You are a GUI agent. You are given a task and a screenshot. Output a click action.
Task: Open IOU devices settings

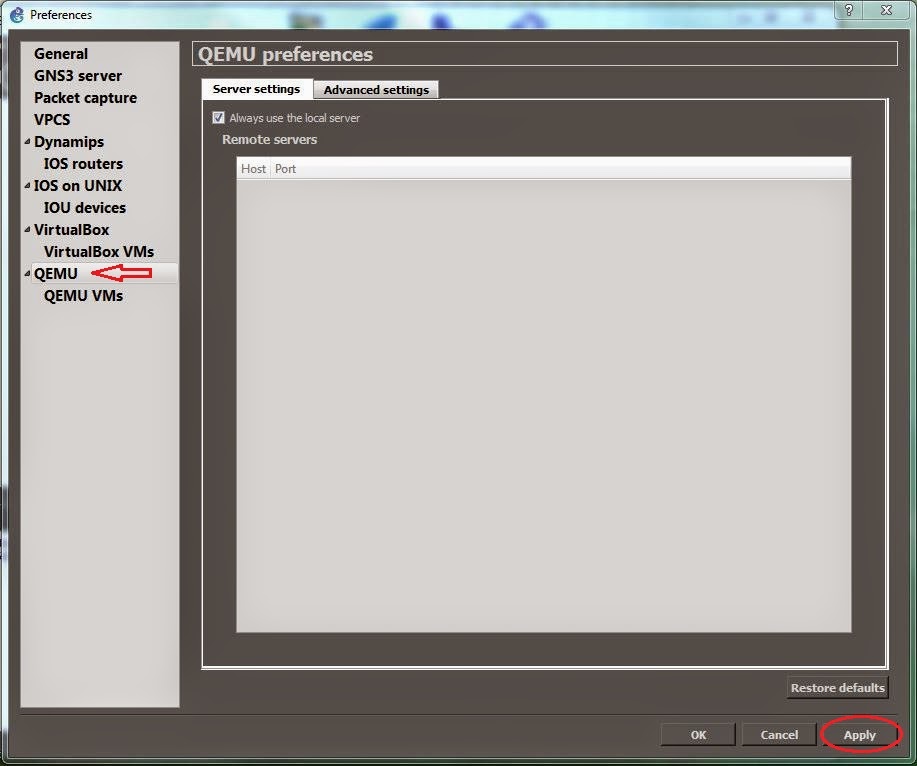pos(85,208)
